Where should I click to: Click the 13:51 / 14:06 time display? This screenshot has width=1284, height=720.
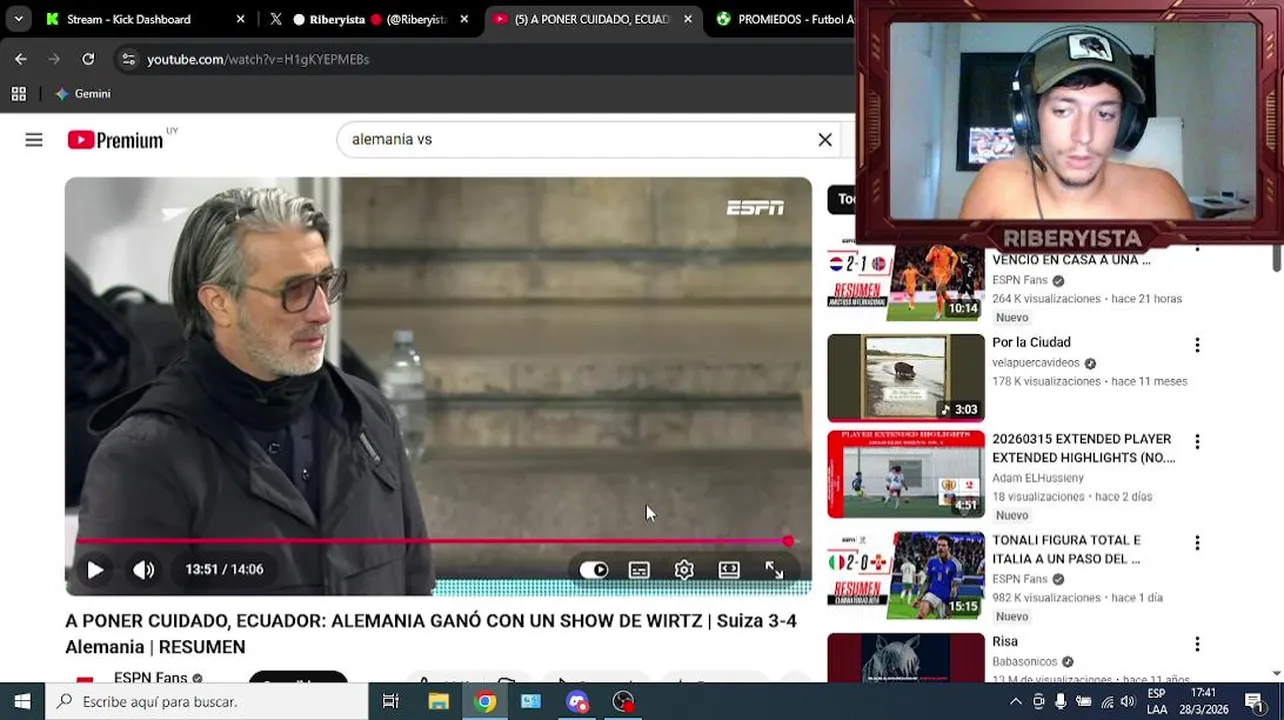click(x=224, y=570)
